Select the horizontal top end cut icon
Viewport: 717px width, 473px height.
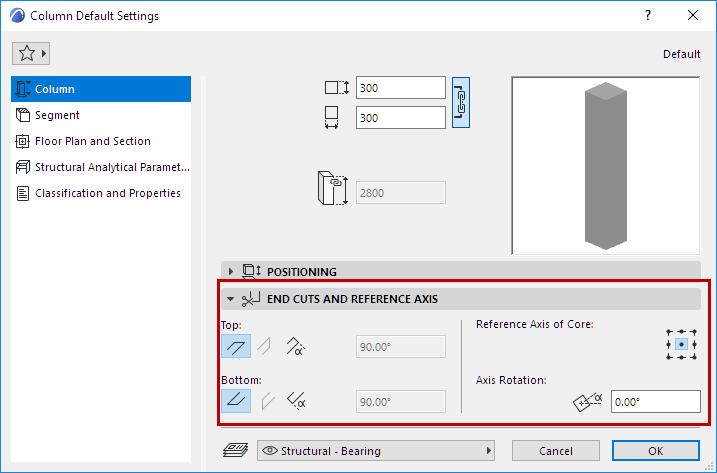point(236,346)
